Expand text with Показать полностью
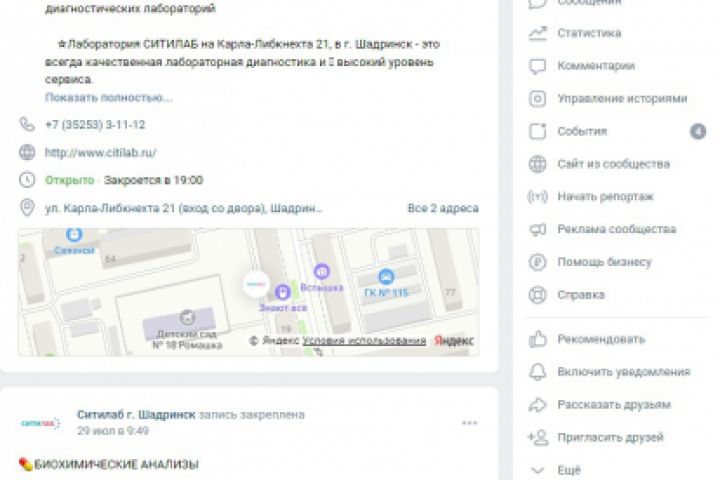Viewport: 720px width, 480px height. (109, 97)
